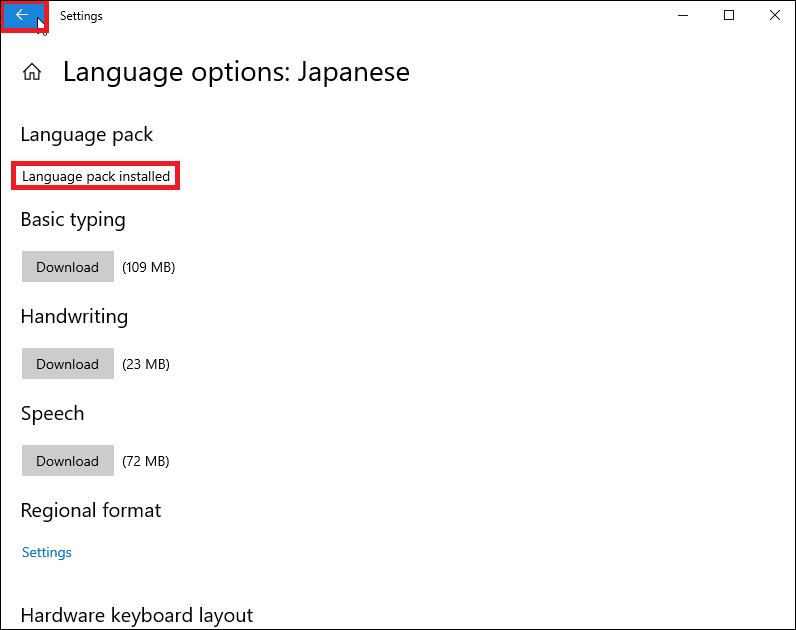
Task: Click the Regional format heading
Action: pyautogui.click(x=91, y=511)
